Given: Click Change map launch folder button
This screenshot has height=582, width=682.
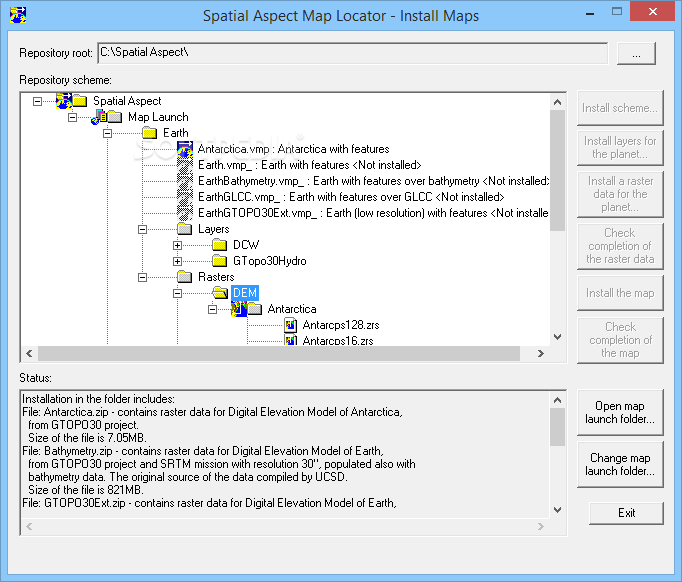Looking at the screenshot, I should 620,464.
